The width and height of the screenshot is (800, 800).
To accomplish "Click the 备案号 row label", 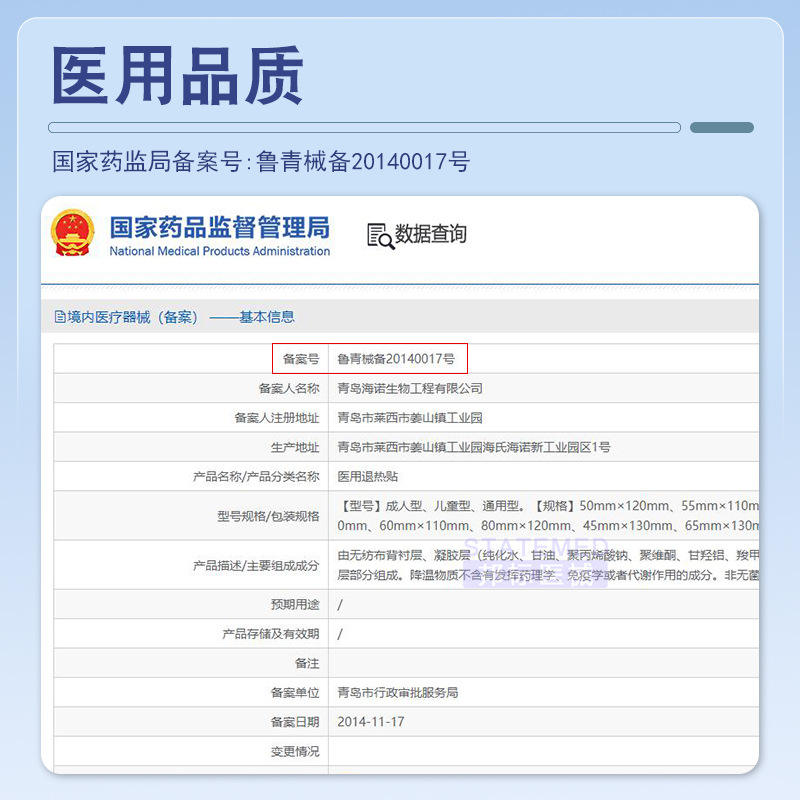I will click(301, 358).
